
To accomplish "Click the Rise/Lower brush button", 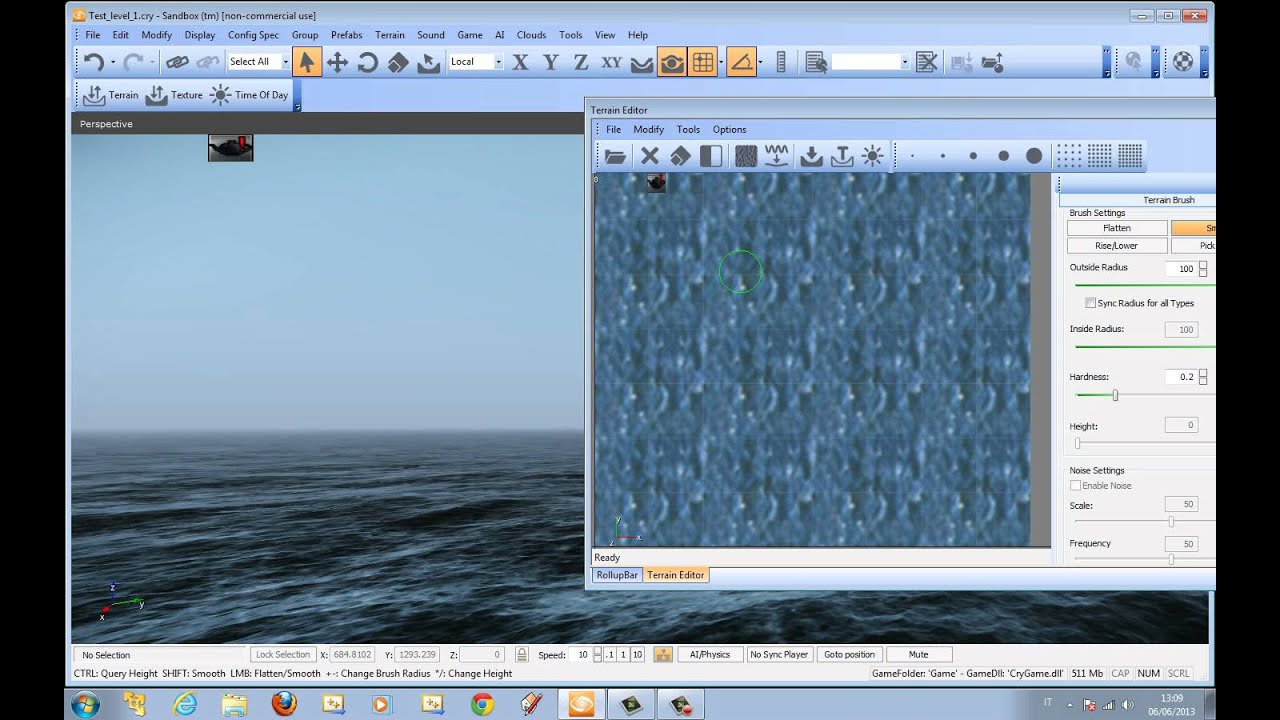I will tap(1117, 245).
